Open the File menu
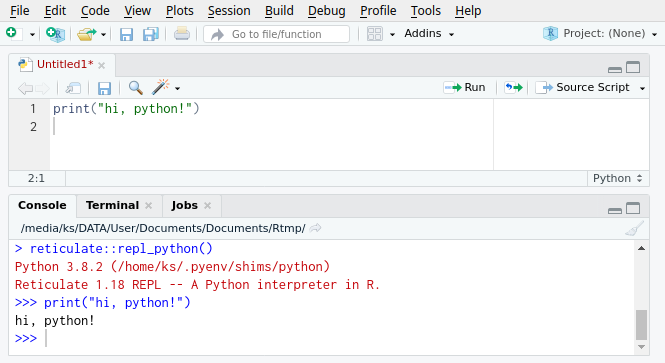The width and height of the screenshot is (665, 363). (20, 11)
